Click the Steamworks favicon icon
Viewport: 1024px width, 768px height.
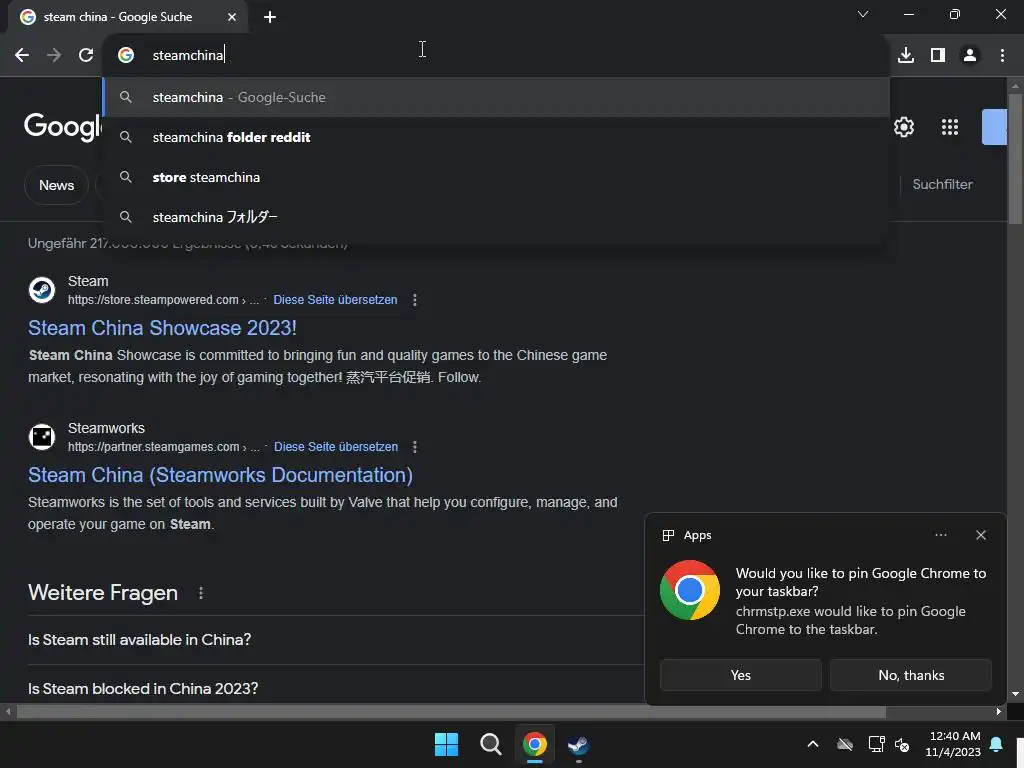42,437
